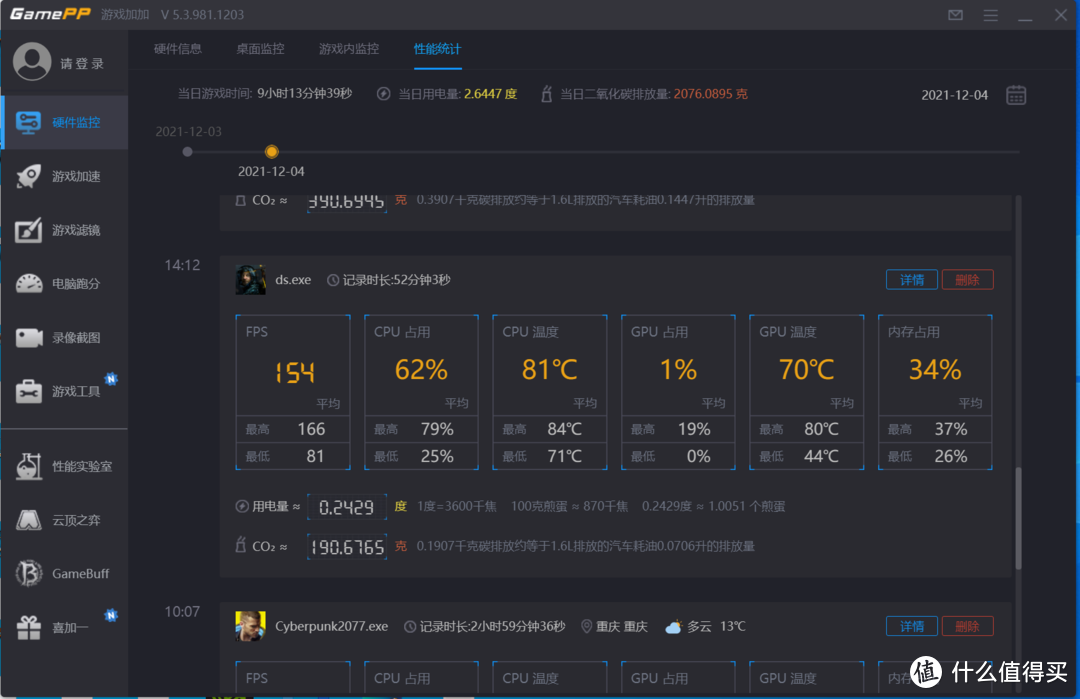
Task: Switch to 游戏内监控 tab
Action: 349,49
